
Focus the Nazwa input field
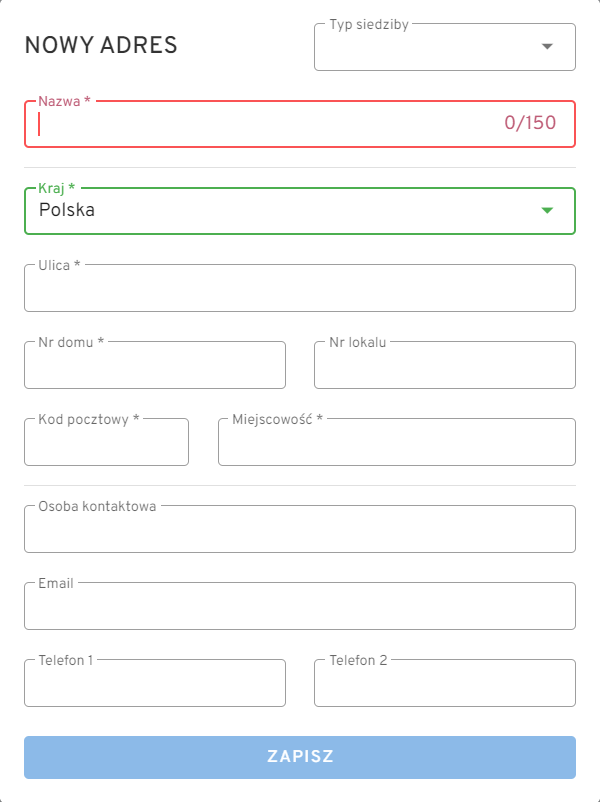point(260,124)
